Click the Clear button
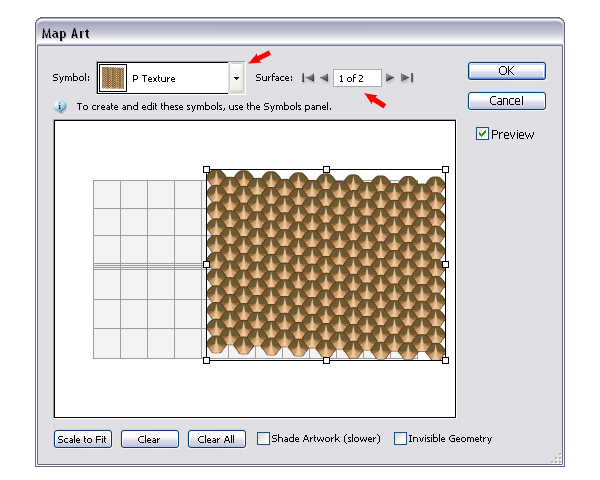The height and width of the screenshot is (480, 600). click(x=150, y=439)
